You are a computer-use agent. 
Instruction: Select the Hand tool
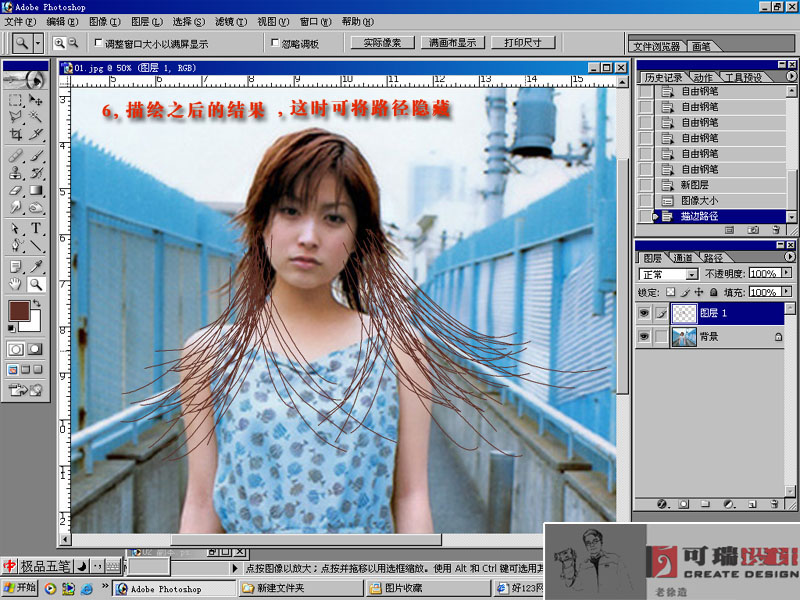click(16, 284)
